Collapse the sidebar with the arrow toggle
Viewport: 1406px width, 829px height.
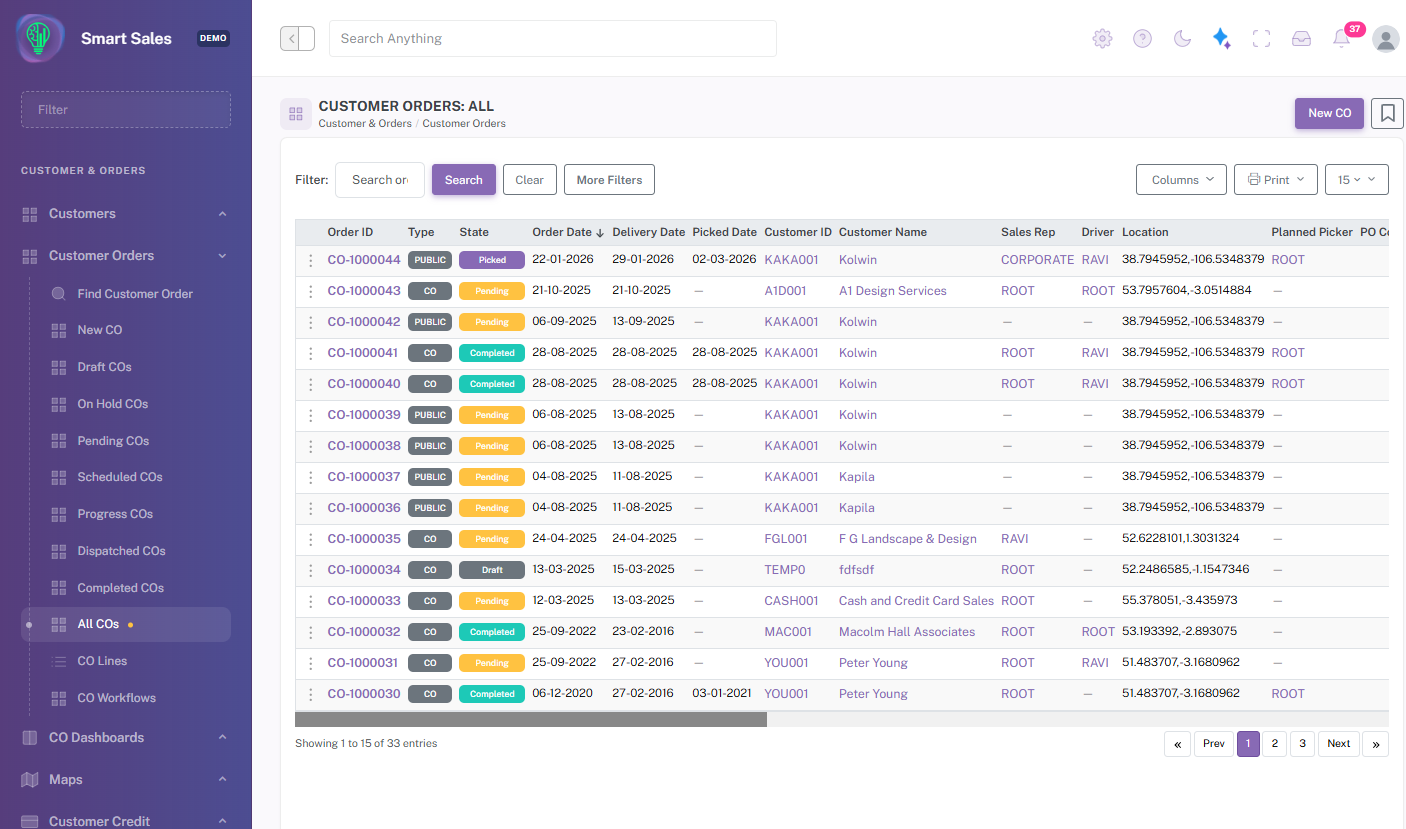point(297,39)
